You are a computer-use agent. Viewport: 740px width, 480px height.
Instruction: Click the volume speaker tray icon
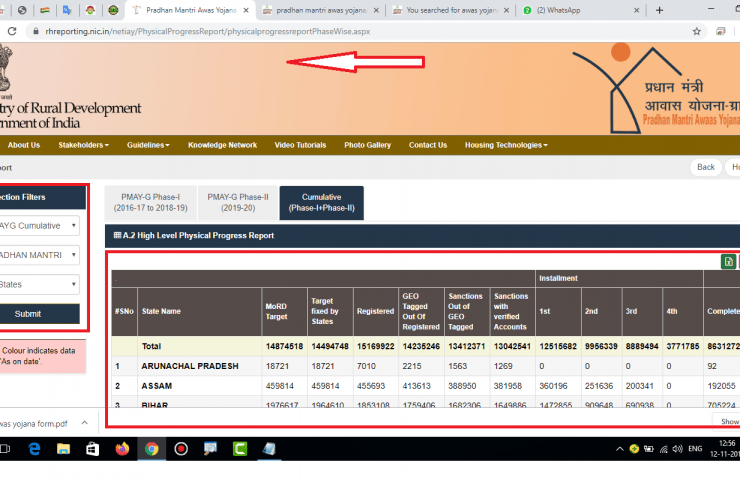pos(678,449)
